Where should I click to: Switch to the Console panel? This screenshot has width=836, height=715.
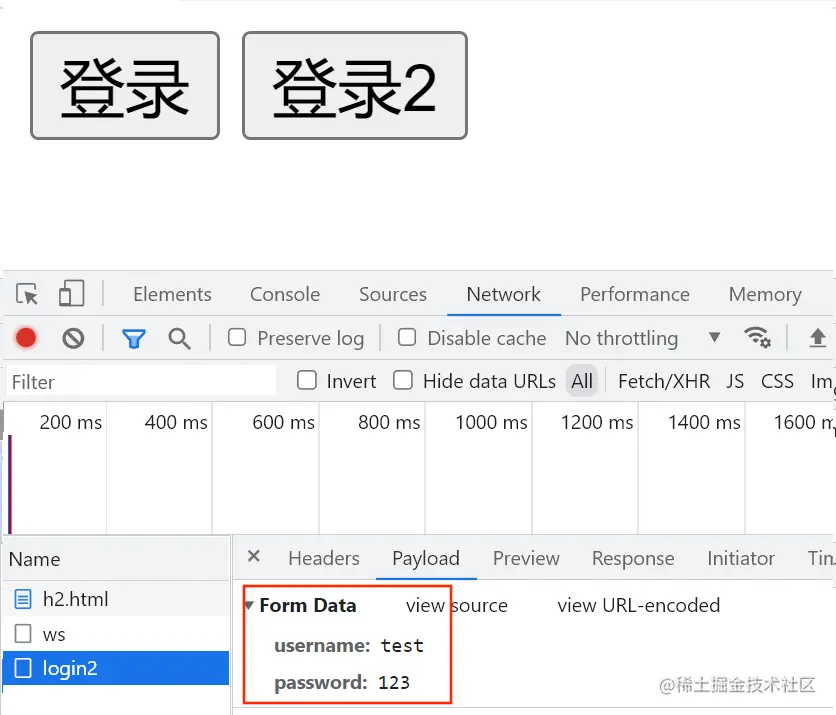pos(284,294)
